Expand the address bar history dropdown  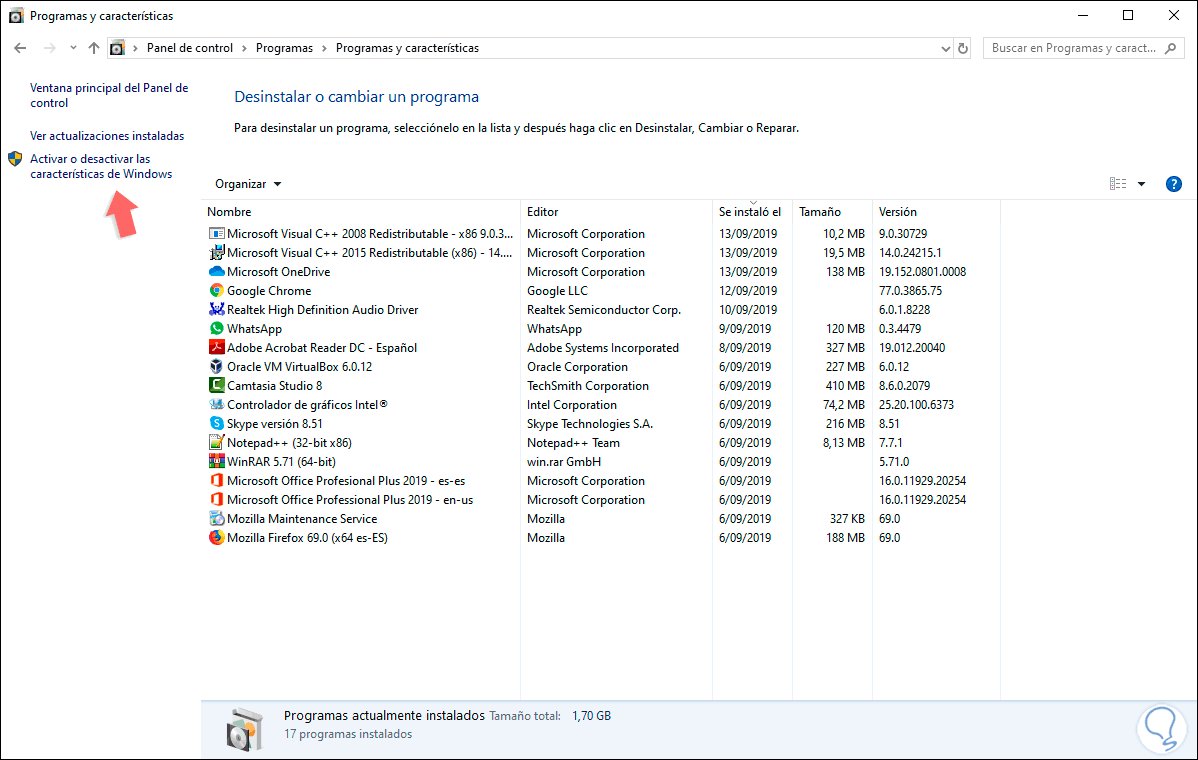945,48
